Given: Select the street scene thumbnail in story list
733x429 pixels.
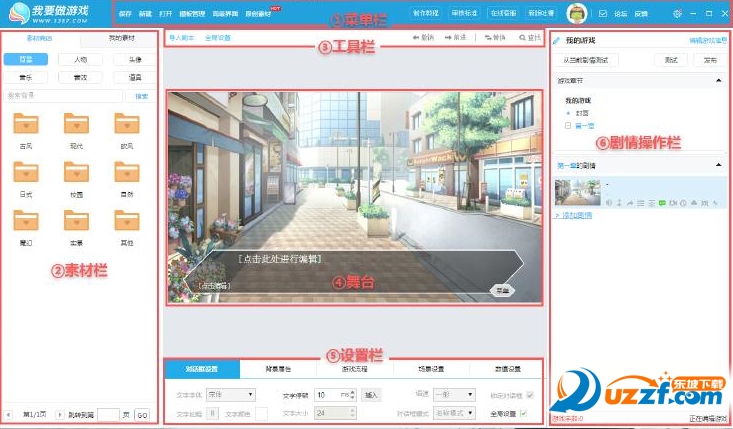Looking at the screenshot, I should (x=577, y=192).
